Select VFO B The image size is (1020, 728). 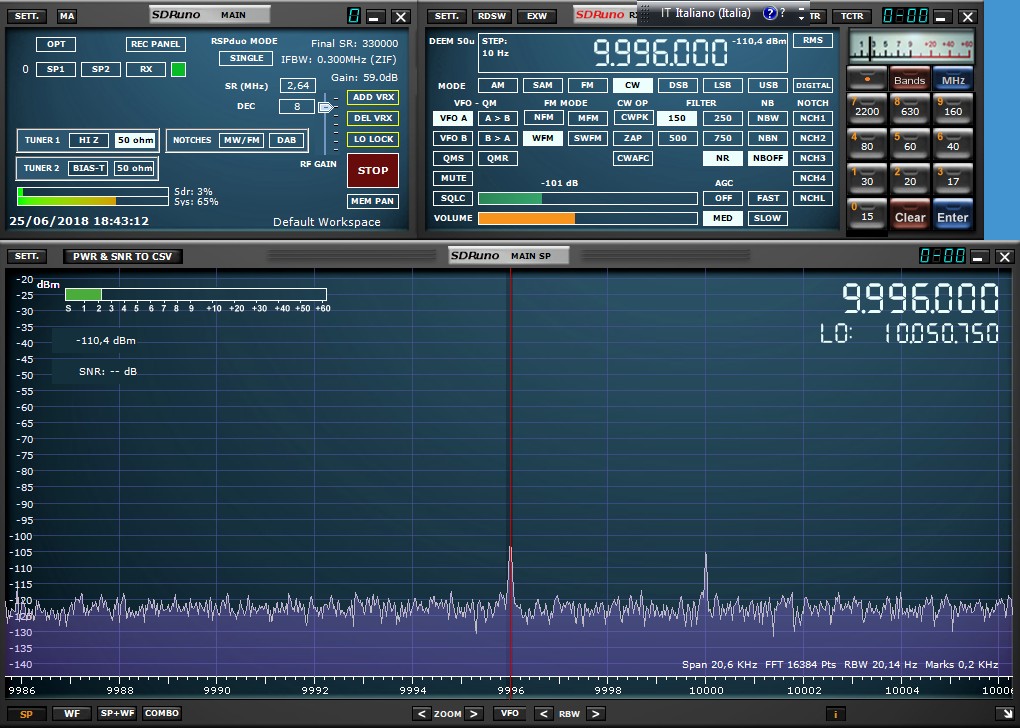(x=453, y=138)
